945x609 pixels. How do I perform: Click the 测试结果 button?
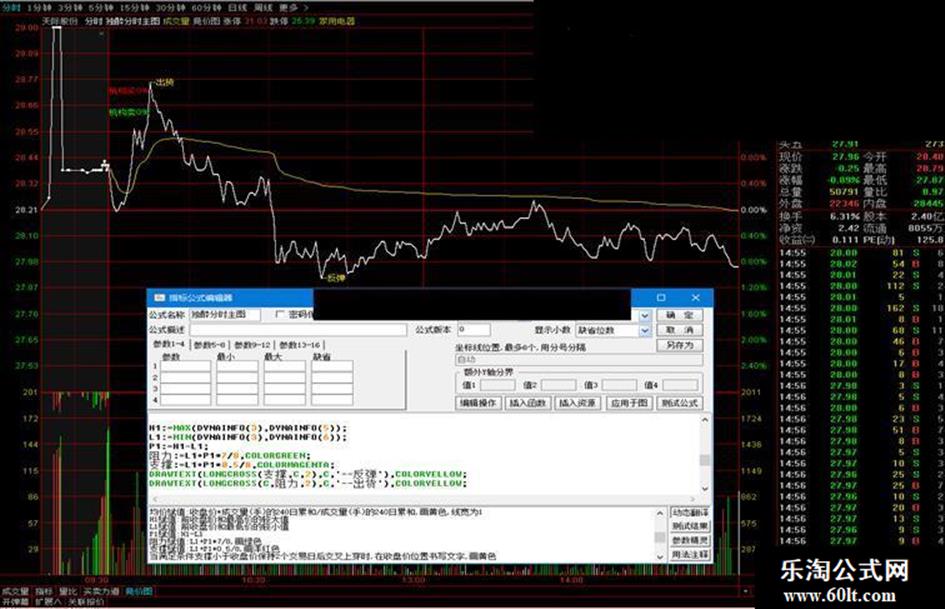[690, 526]
